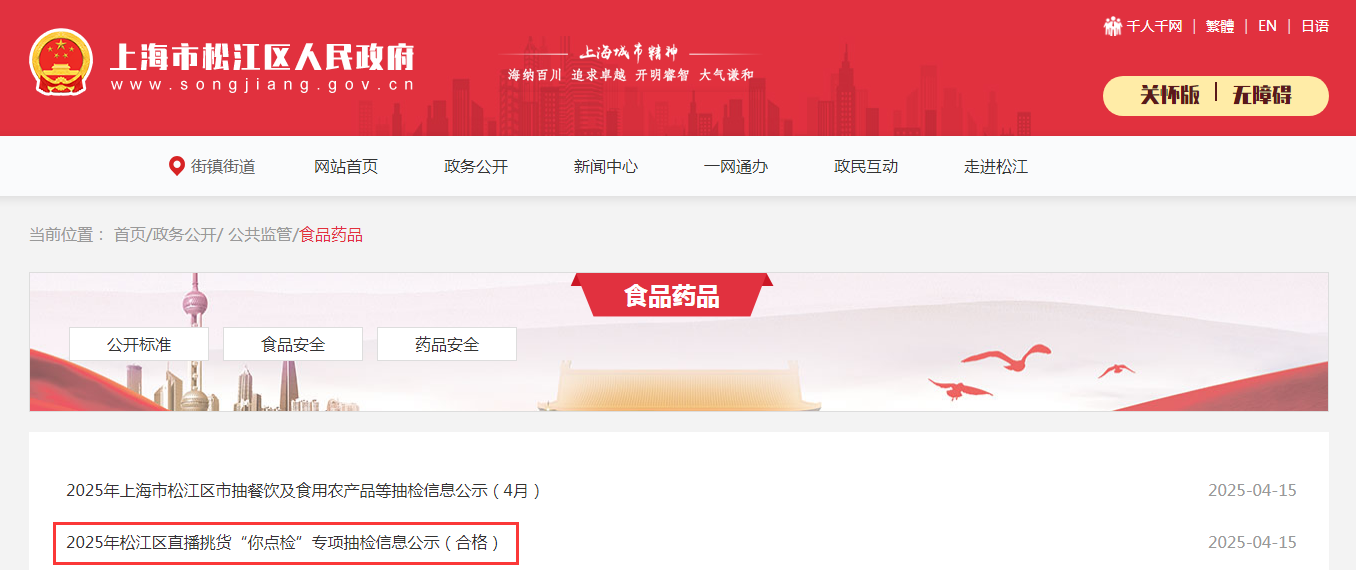
Task: Click the 公开标准 button
Action: [x=139, y=344]
